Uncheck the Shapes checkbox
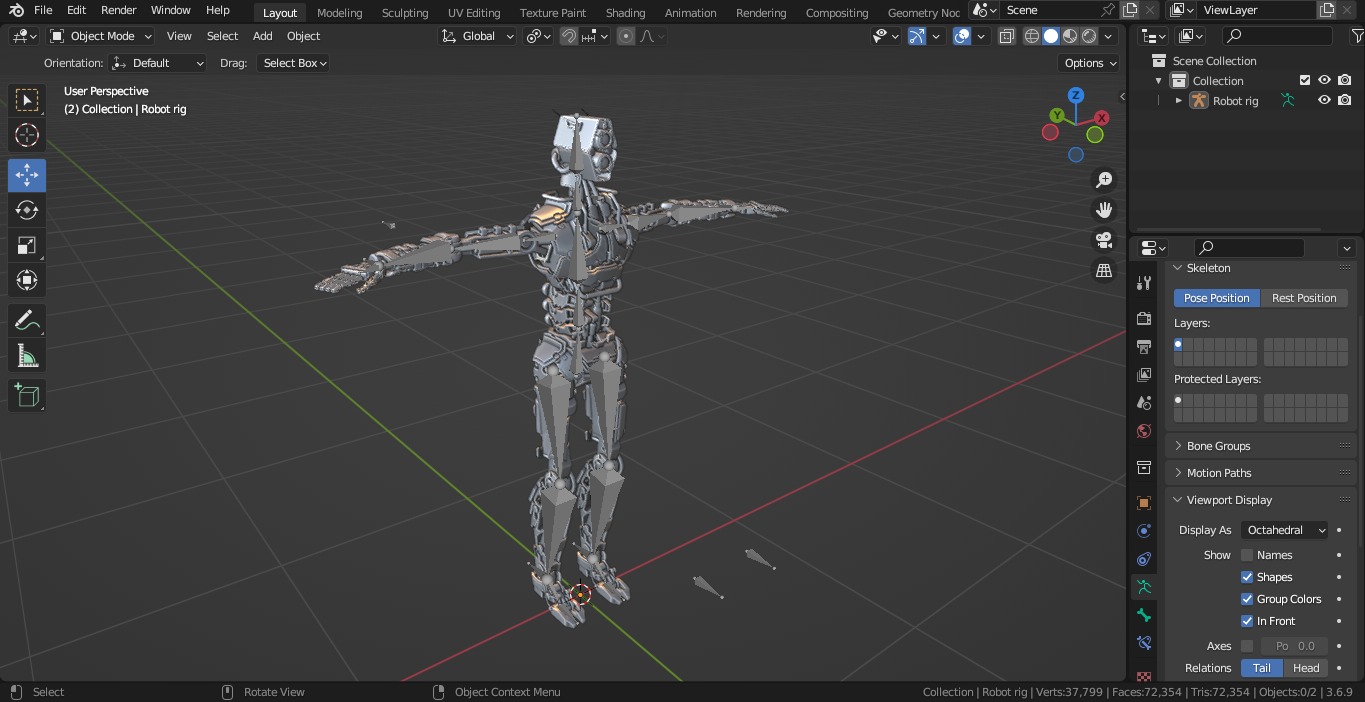1365x702 pixels. coord(1247,577)
